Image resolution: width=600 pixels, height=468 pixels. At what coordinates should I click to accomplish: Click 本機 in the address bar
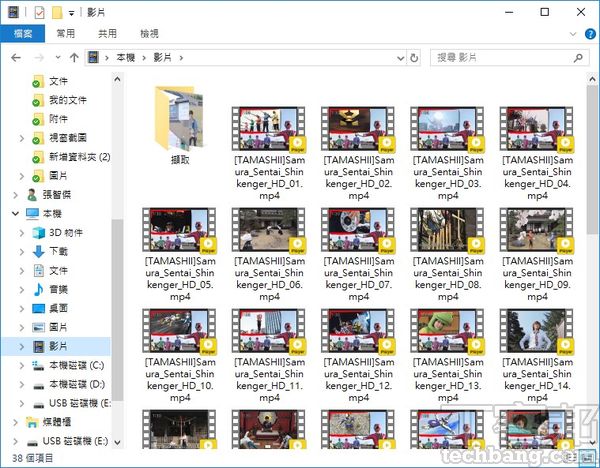(126, 58)
